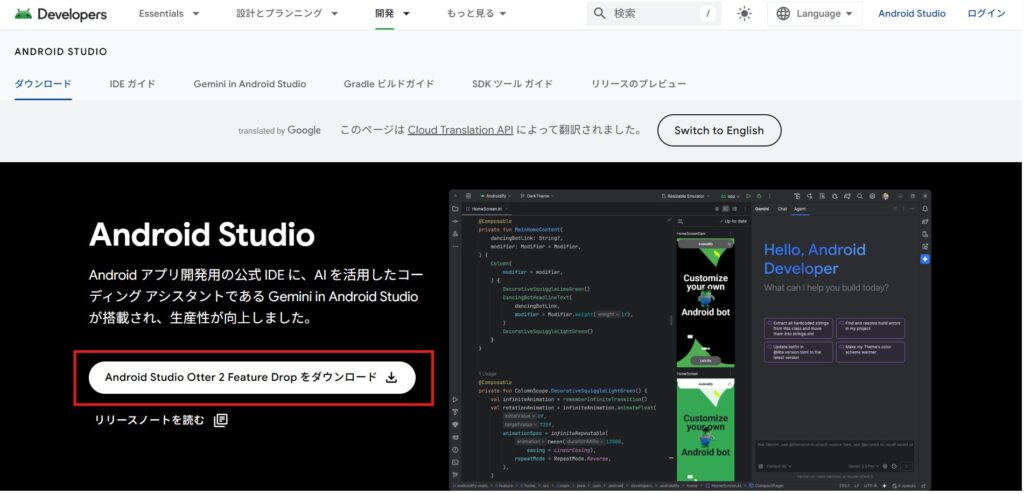Follow the Cloud Translation API link
The height and width of the screenshot is (494, 1024).
click(460, 130)
